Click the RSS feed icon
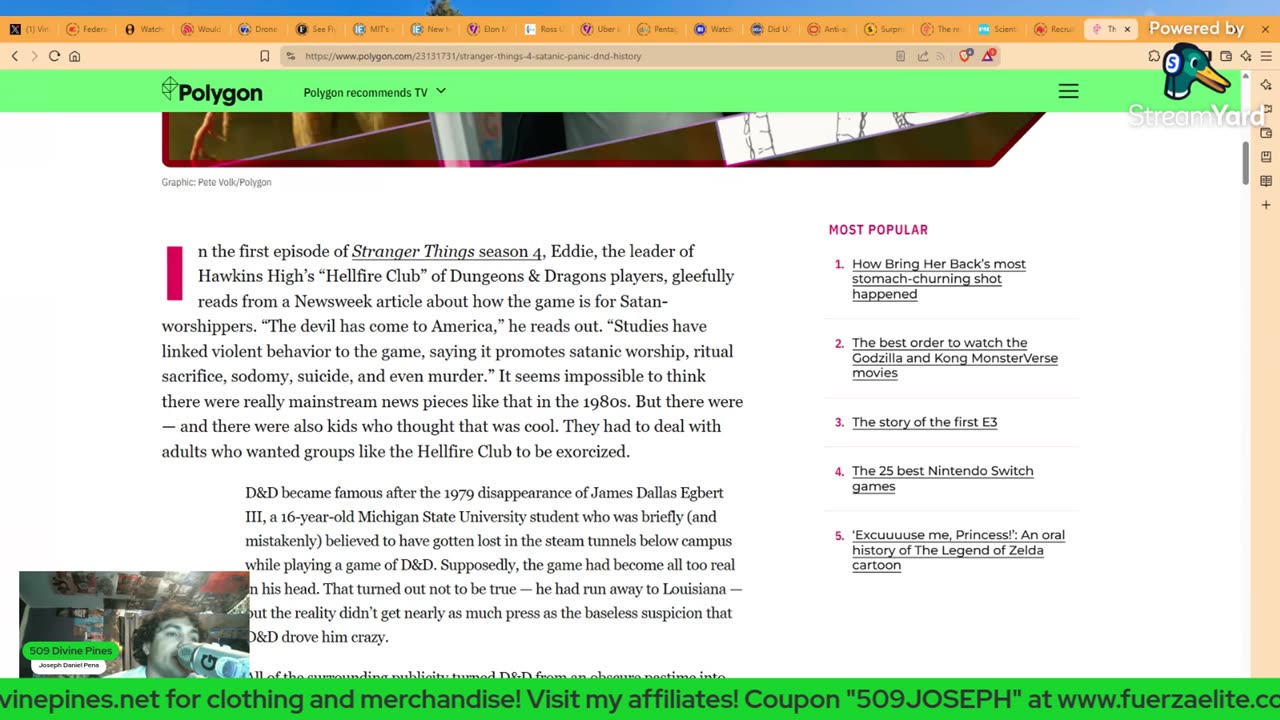Viewport: 1280px width, 720px height. pyautogui.click(x=940, y=56)
